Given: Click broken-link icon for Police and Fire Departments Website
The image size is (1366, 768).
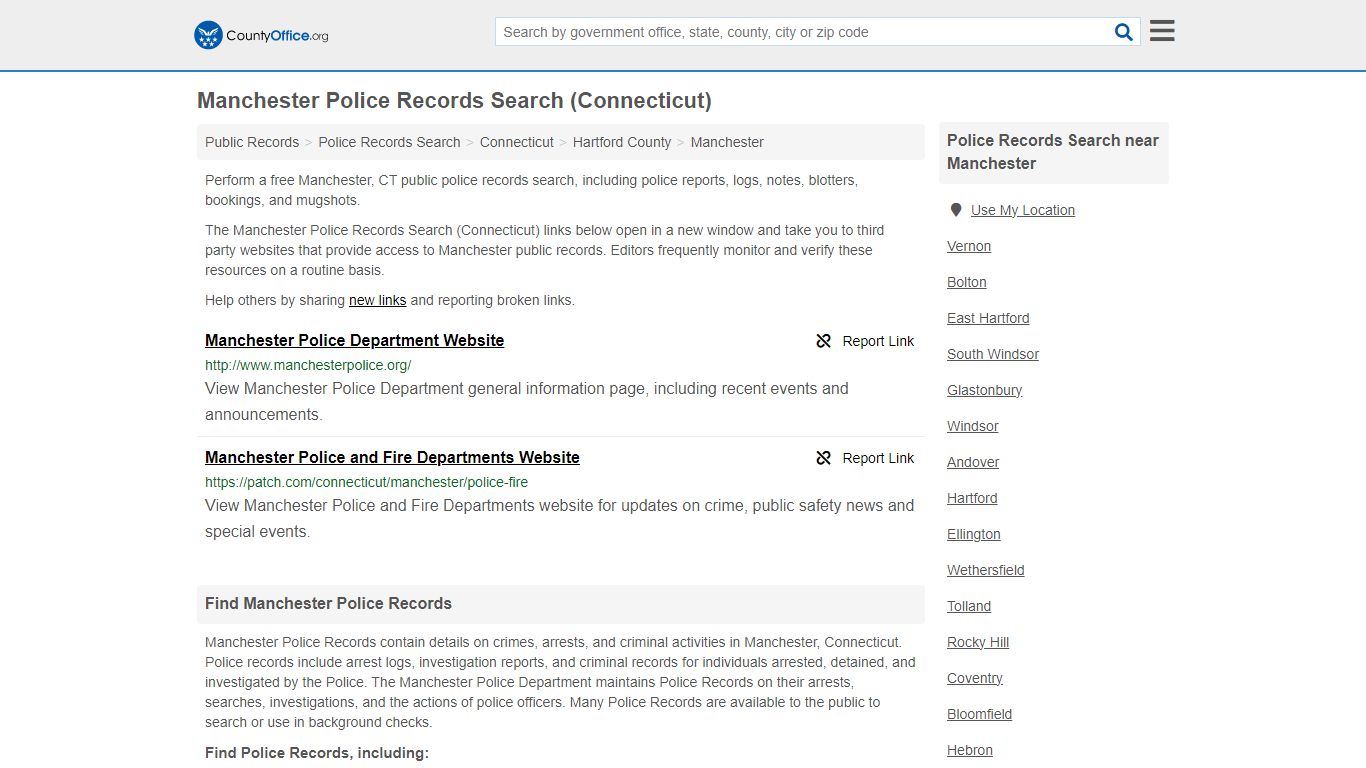Looking at the screenshot, I should pyautogui.click(x=823, y=458).
